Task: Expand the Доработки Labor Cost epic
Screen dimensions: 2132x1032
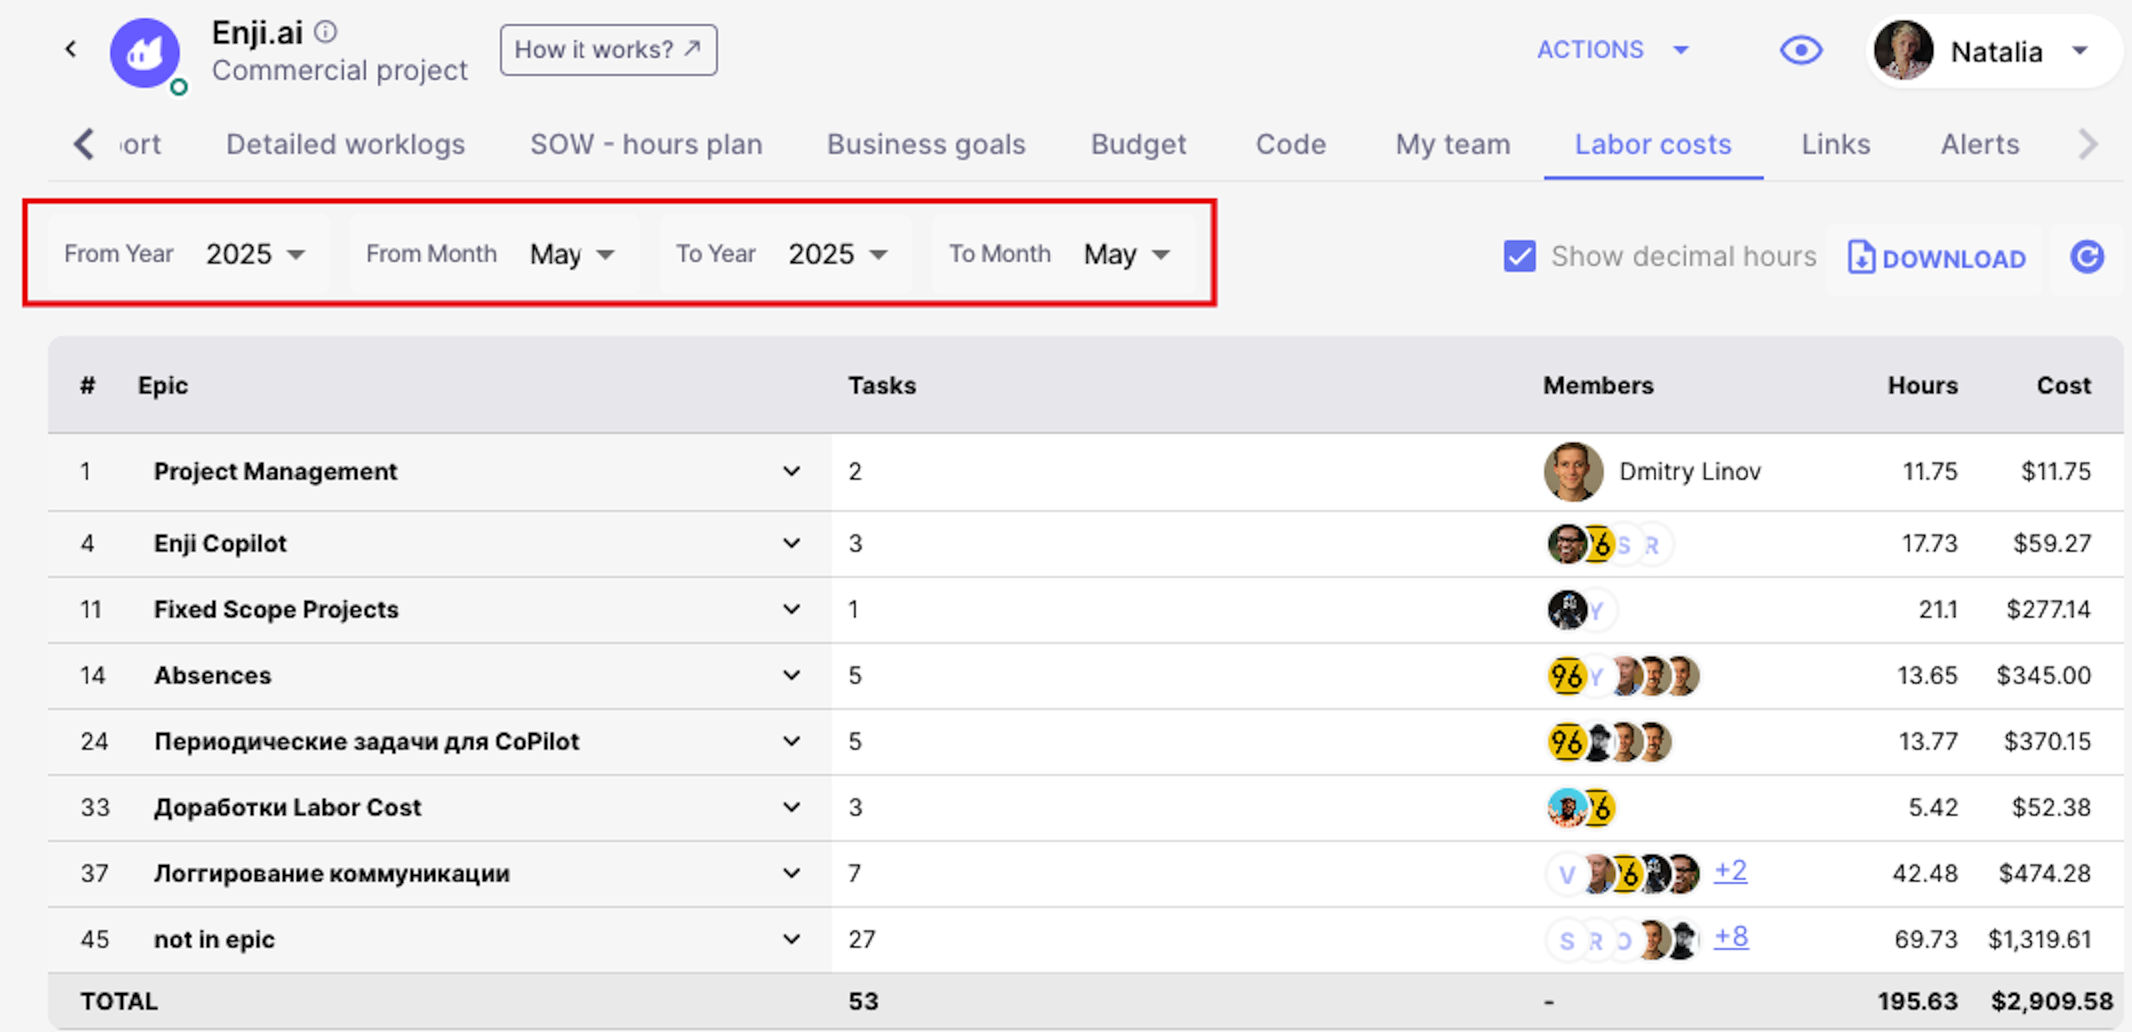Action: [x=791, y=807]
